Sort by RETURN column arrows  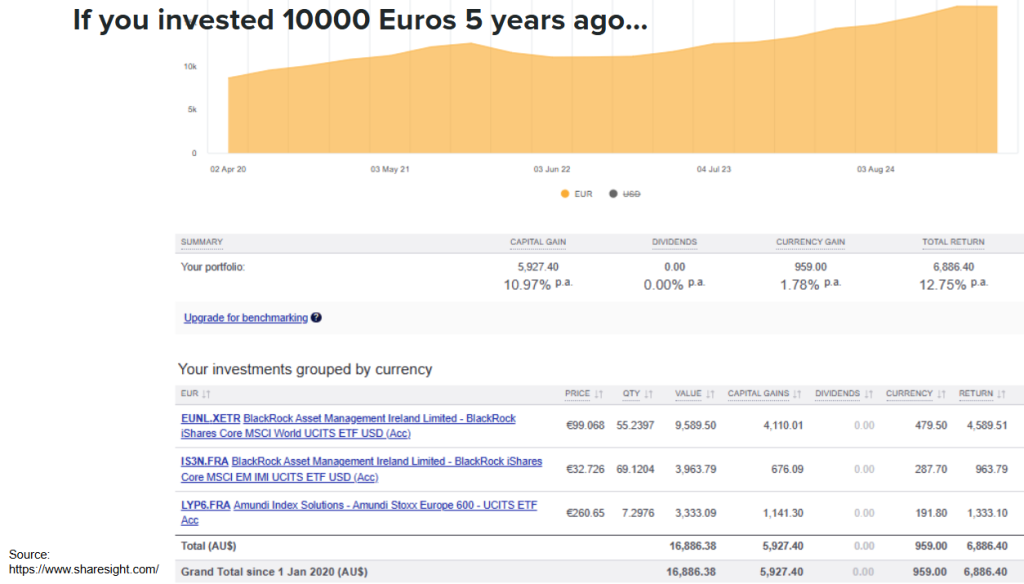pyautogui.click(x=1001, y=394)
